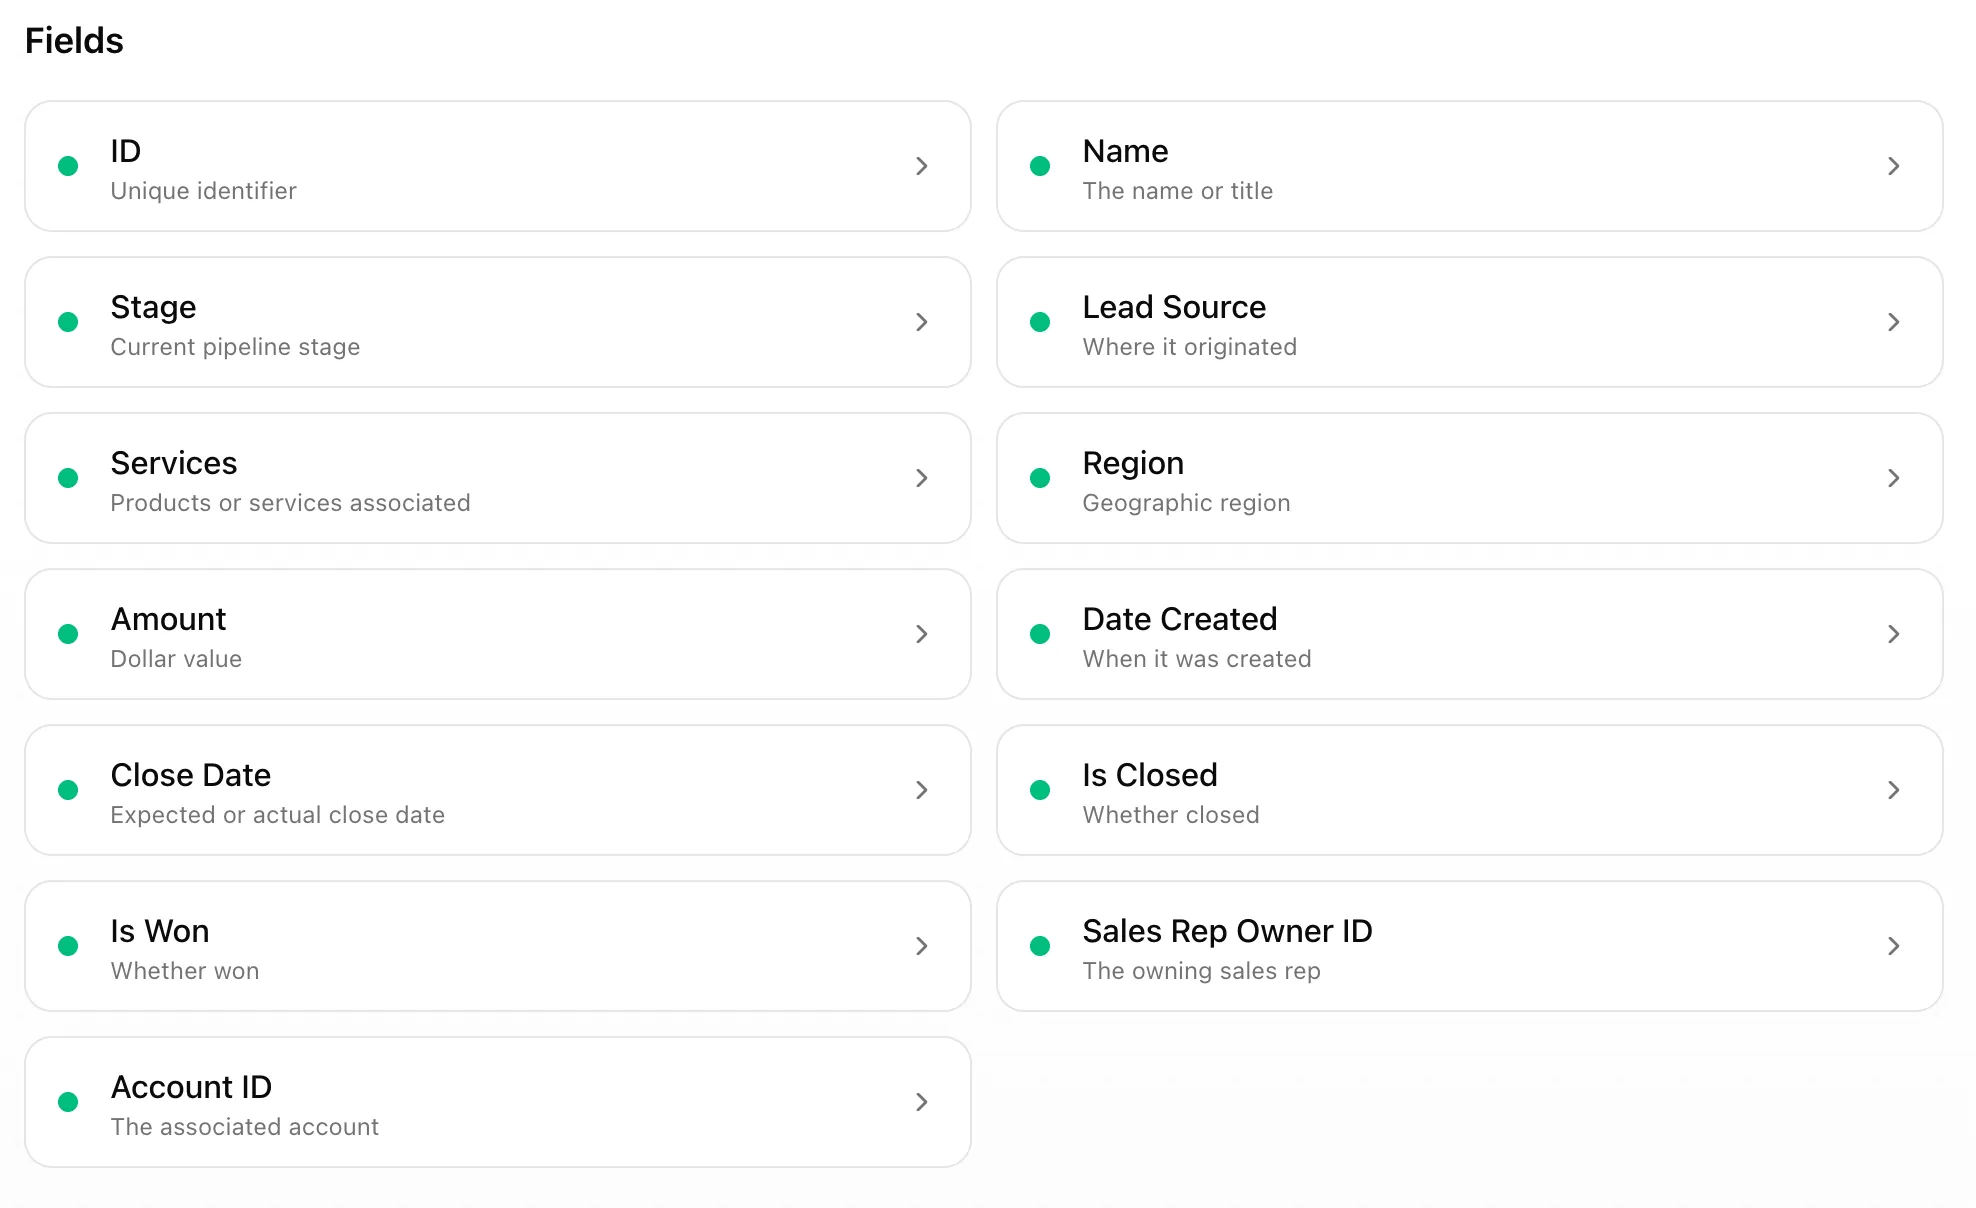Select the Amount field title
The width and height of the screenshot is (1976, 1208).
[x=168, y=619]
